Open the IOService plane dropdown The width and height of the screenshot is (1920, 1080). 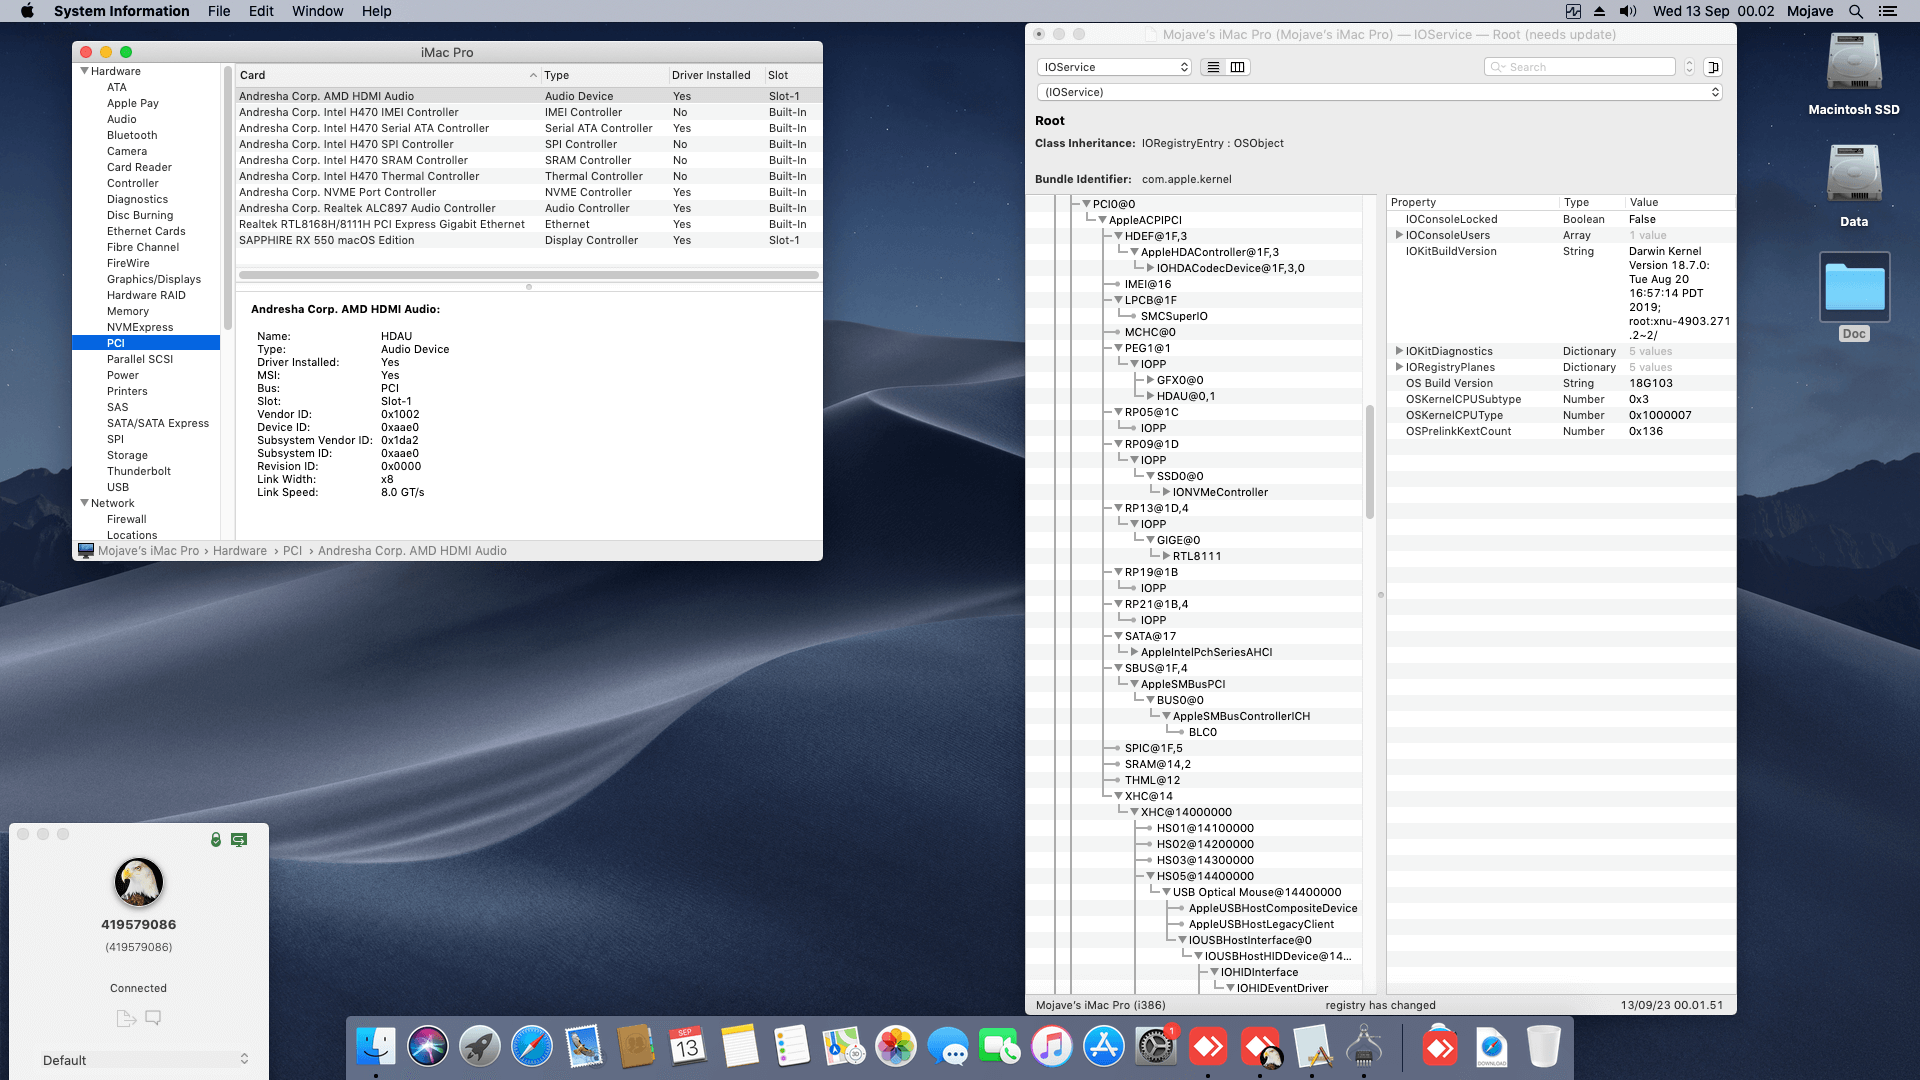(x=1115, y=67)
